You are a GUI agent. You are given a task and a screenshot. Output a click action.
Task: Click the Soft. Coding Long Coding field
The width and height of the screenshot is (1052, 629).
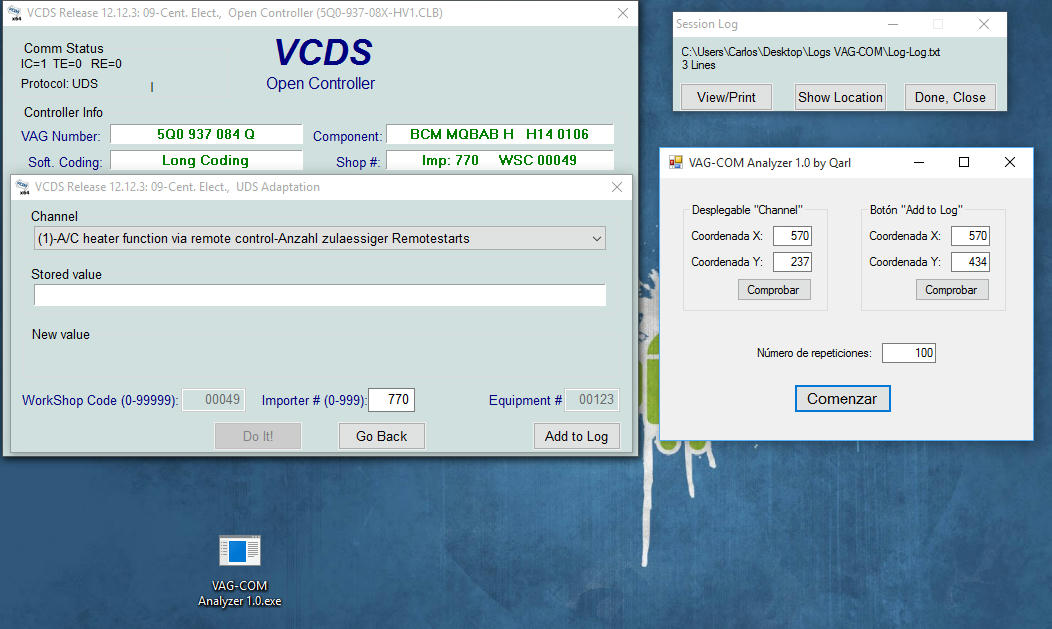pyautogui.click(x=206, y=160)
